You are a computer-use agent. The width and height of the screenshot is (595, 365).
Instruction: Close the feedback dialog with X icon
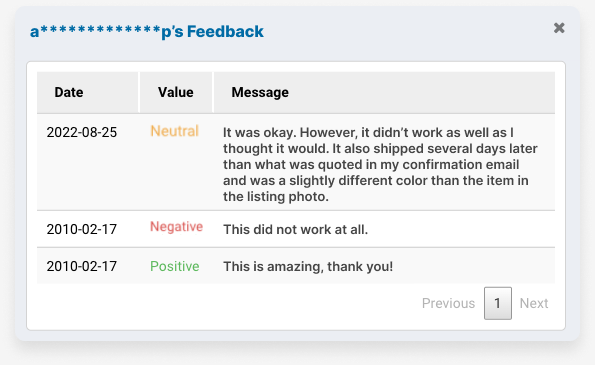tap(559, 28)
